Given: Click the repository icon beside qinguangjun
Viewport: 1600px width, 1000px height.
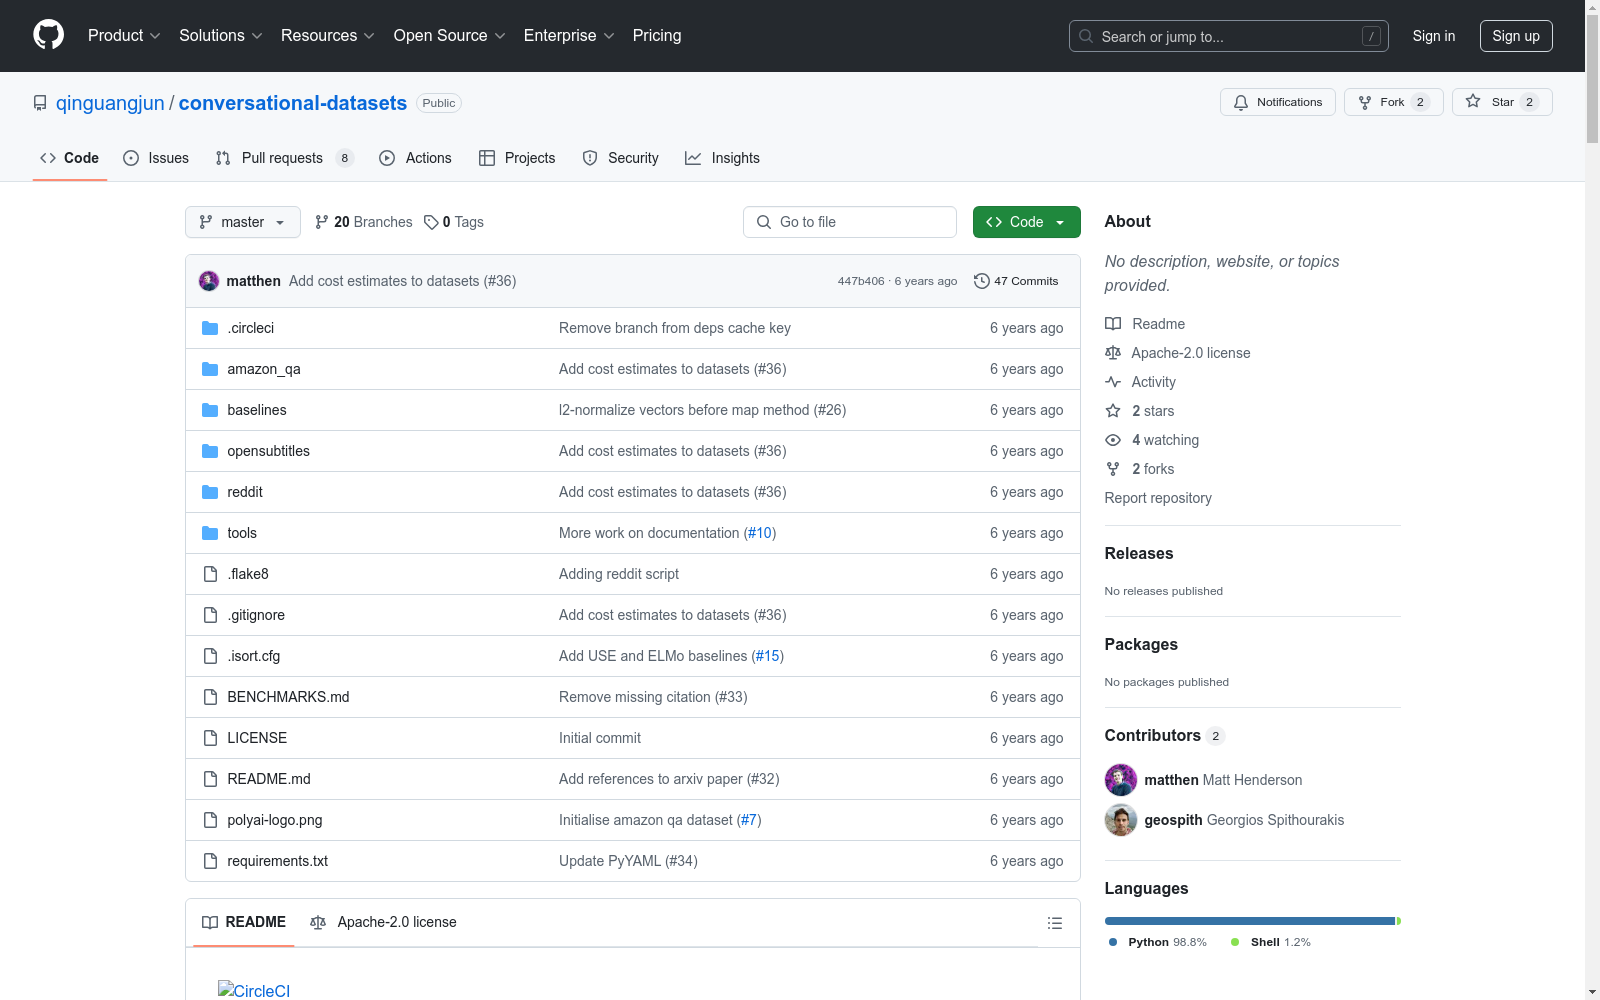Looking at the screenshot, I should point(40,103).
